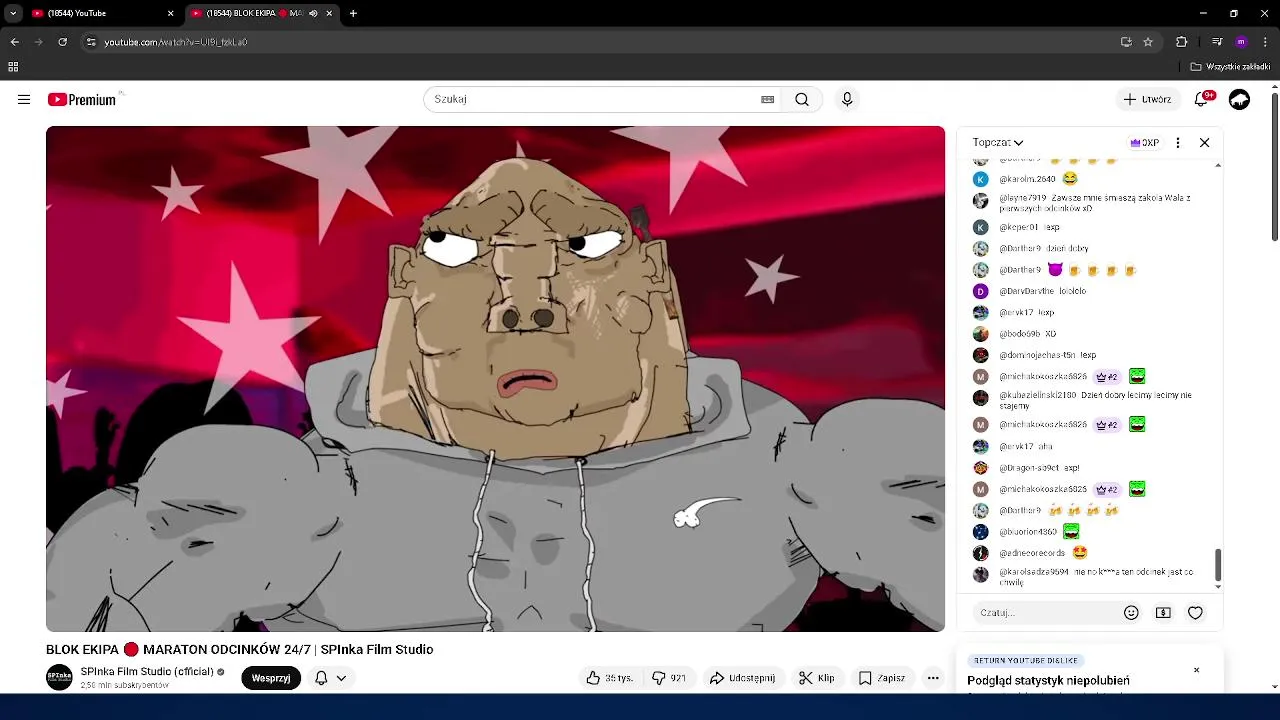The width and height of the screenshot is (1280, 720).
Task: Click @michakokoszka5825's top #2 crown badge
Action: click(1106, 377)
